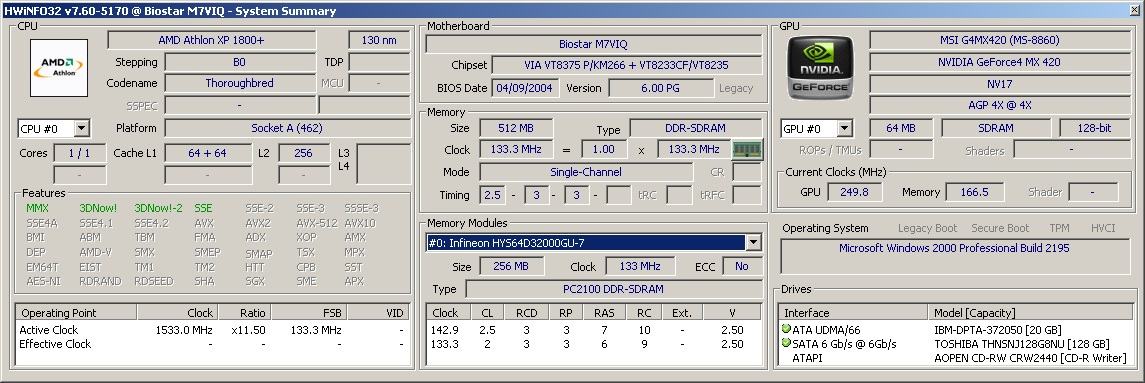Click the green status icon beside SATA 6 Gb/s
This screenshot has width=1145, height=383.
click(x=786, y=344)
